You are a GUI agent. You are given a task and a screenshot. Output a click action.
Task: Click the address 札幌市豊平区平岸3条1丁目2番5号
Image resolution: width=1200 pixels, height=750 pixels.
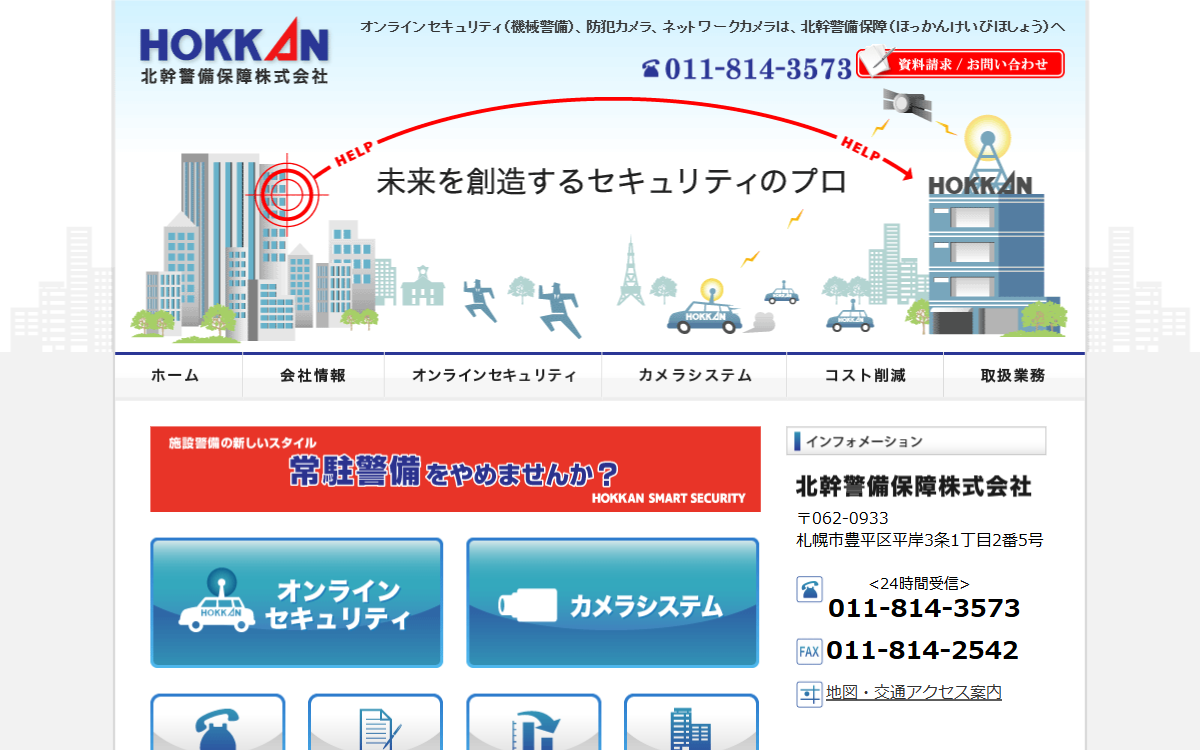pos(920,540)
